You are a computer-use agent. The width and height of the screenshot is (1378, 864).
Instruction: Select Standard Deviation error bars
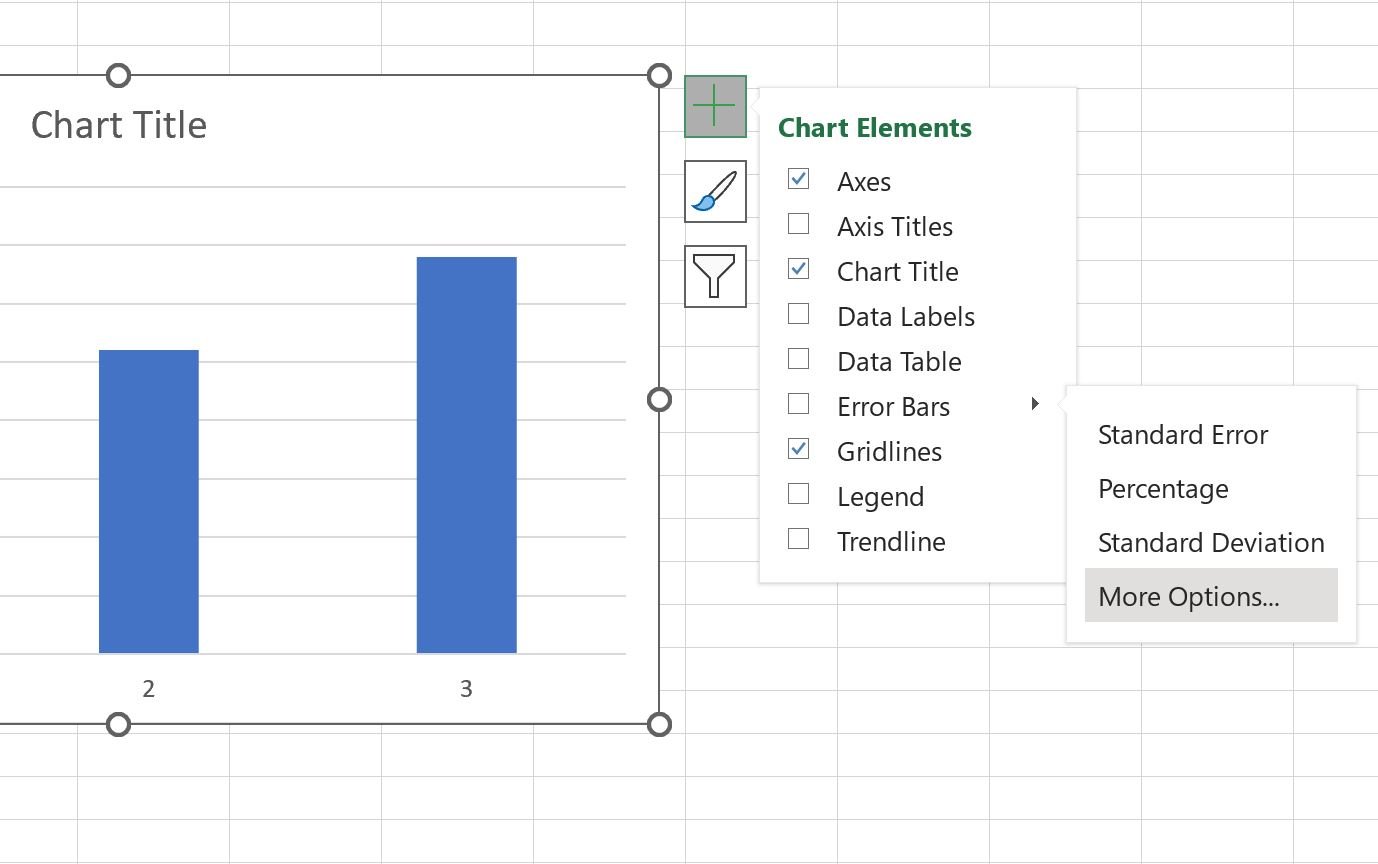coord(1211,543)
